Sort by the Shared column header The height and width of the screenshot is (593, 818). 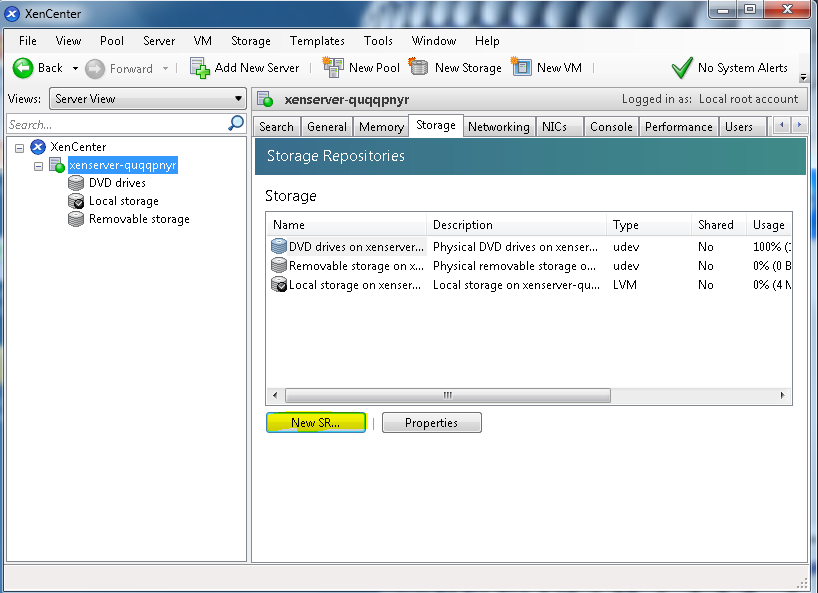coord(719,225)
